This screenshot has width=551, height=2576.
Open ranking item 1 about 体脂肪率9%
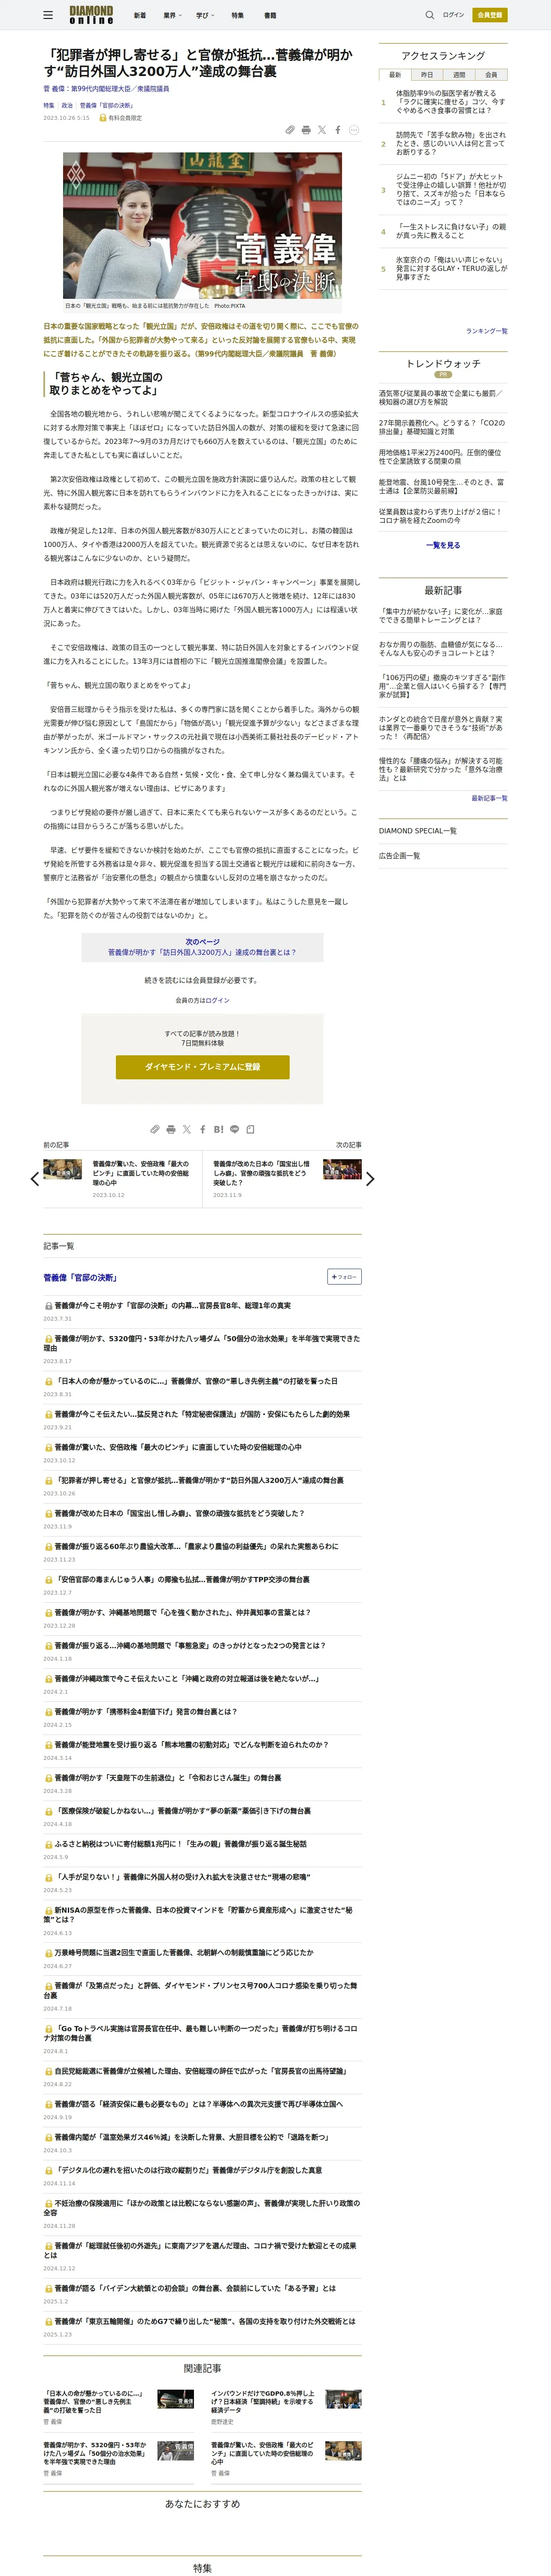click(x=450, y=102)
